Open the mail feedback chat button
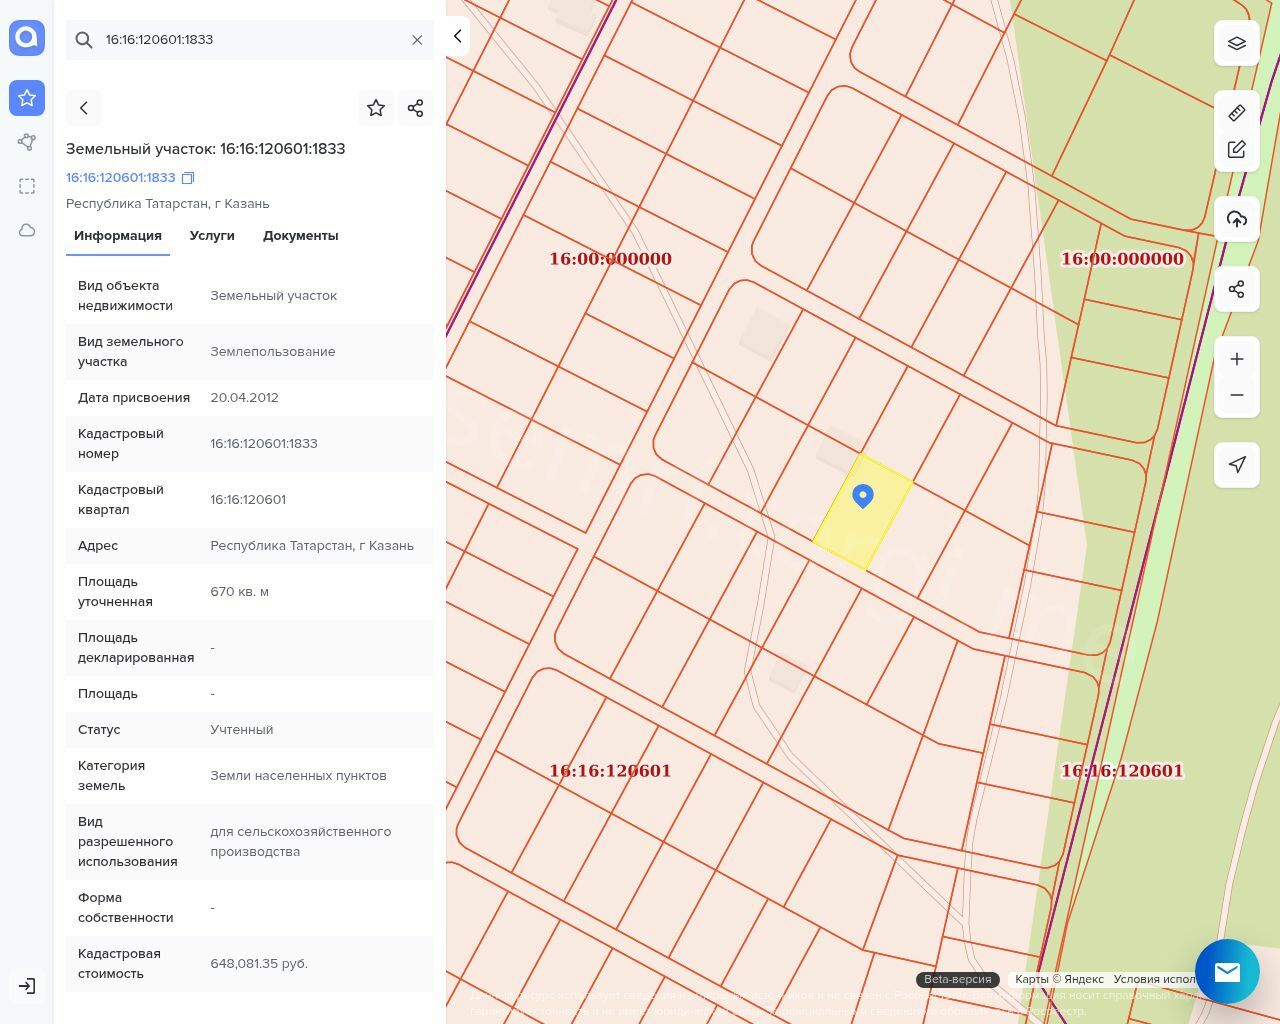This screenshot has height=1024, width=1280. [x=1227, y=971]
